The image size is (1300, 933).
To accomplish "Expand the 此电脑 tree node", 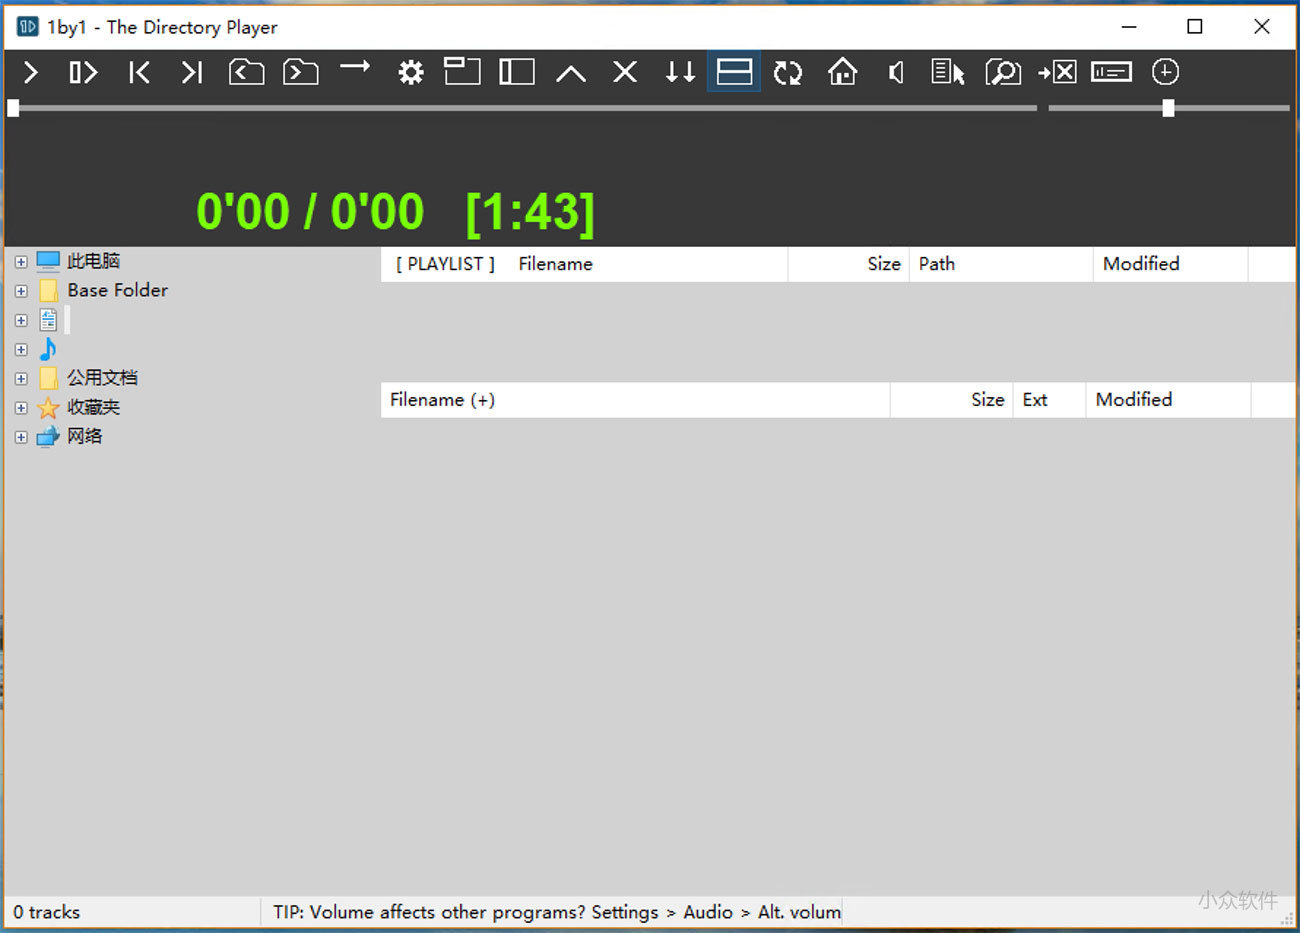I will point(21,262).
